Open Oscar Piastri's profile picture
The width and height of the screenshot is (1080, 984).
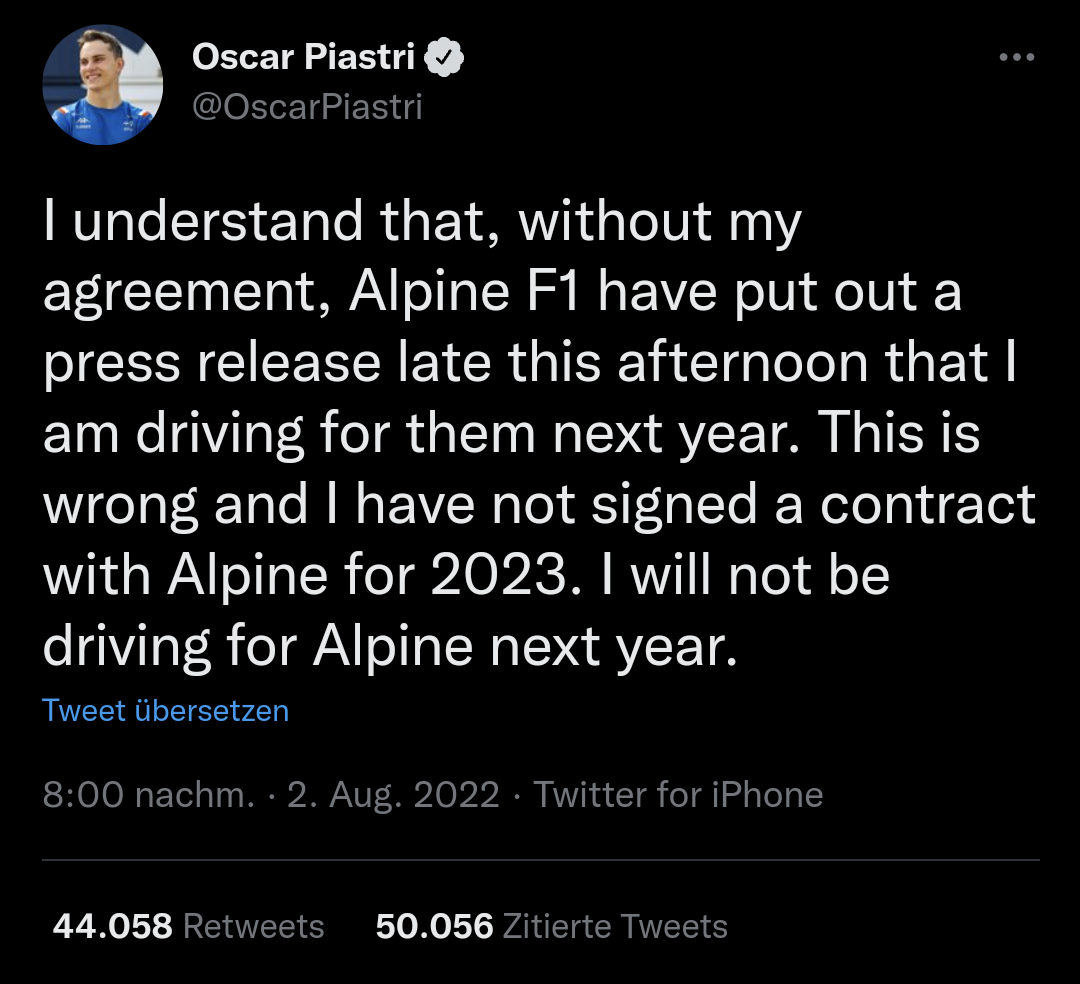(102, 85)
